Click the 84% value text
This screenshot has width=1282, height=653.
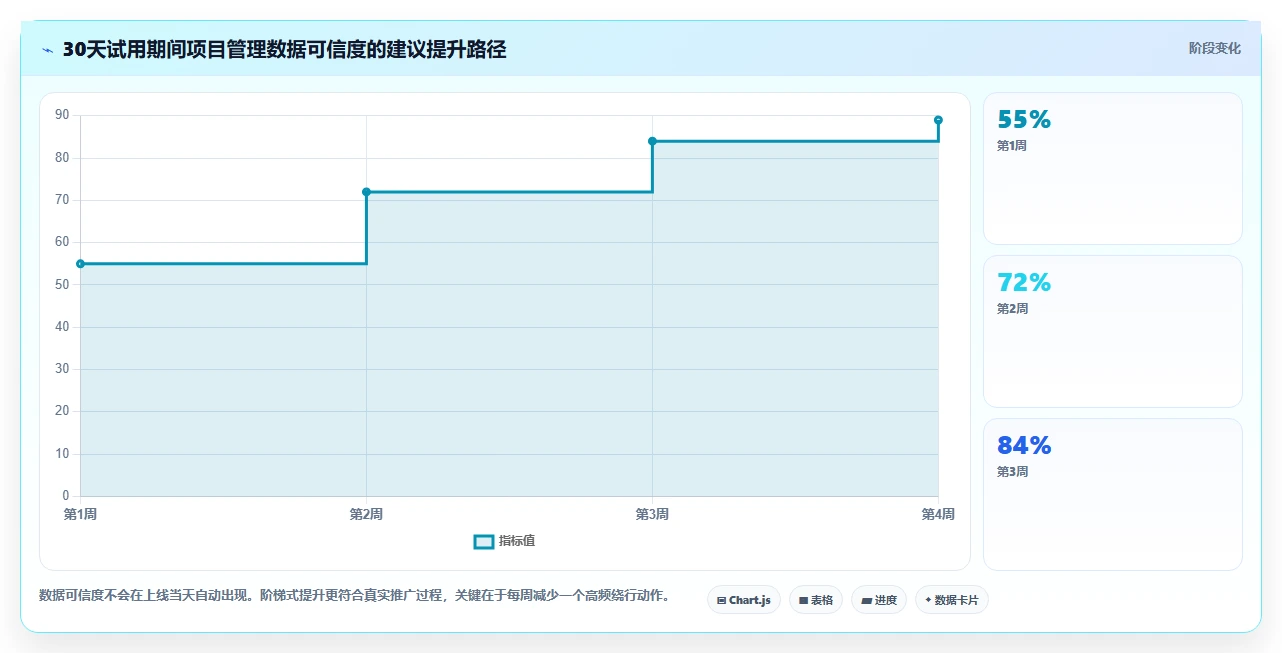click(1024, 446)
